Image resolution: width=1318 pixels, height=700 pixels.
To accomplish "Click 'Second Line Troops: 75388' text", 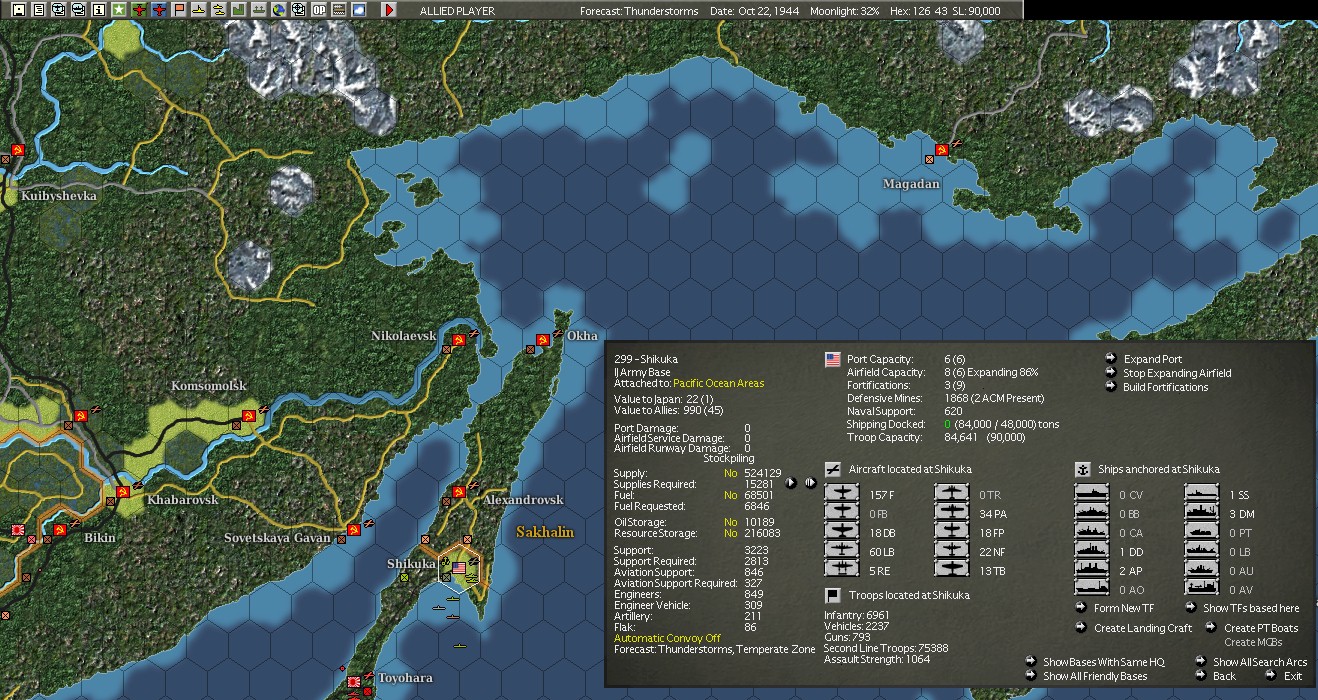I will (886, 648).
